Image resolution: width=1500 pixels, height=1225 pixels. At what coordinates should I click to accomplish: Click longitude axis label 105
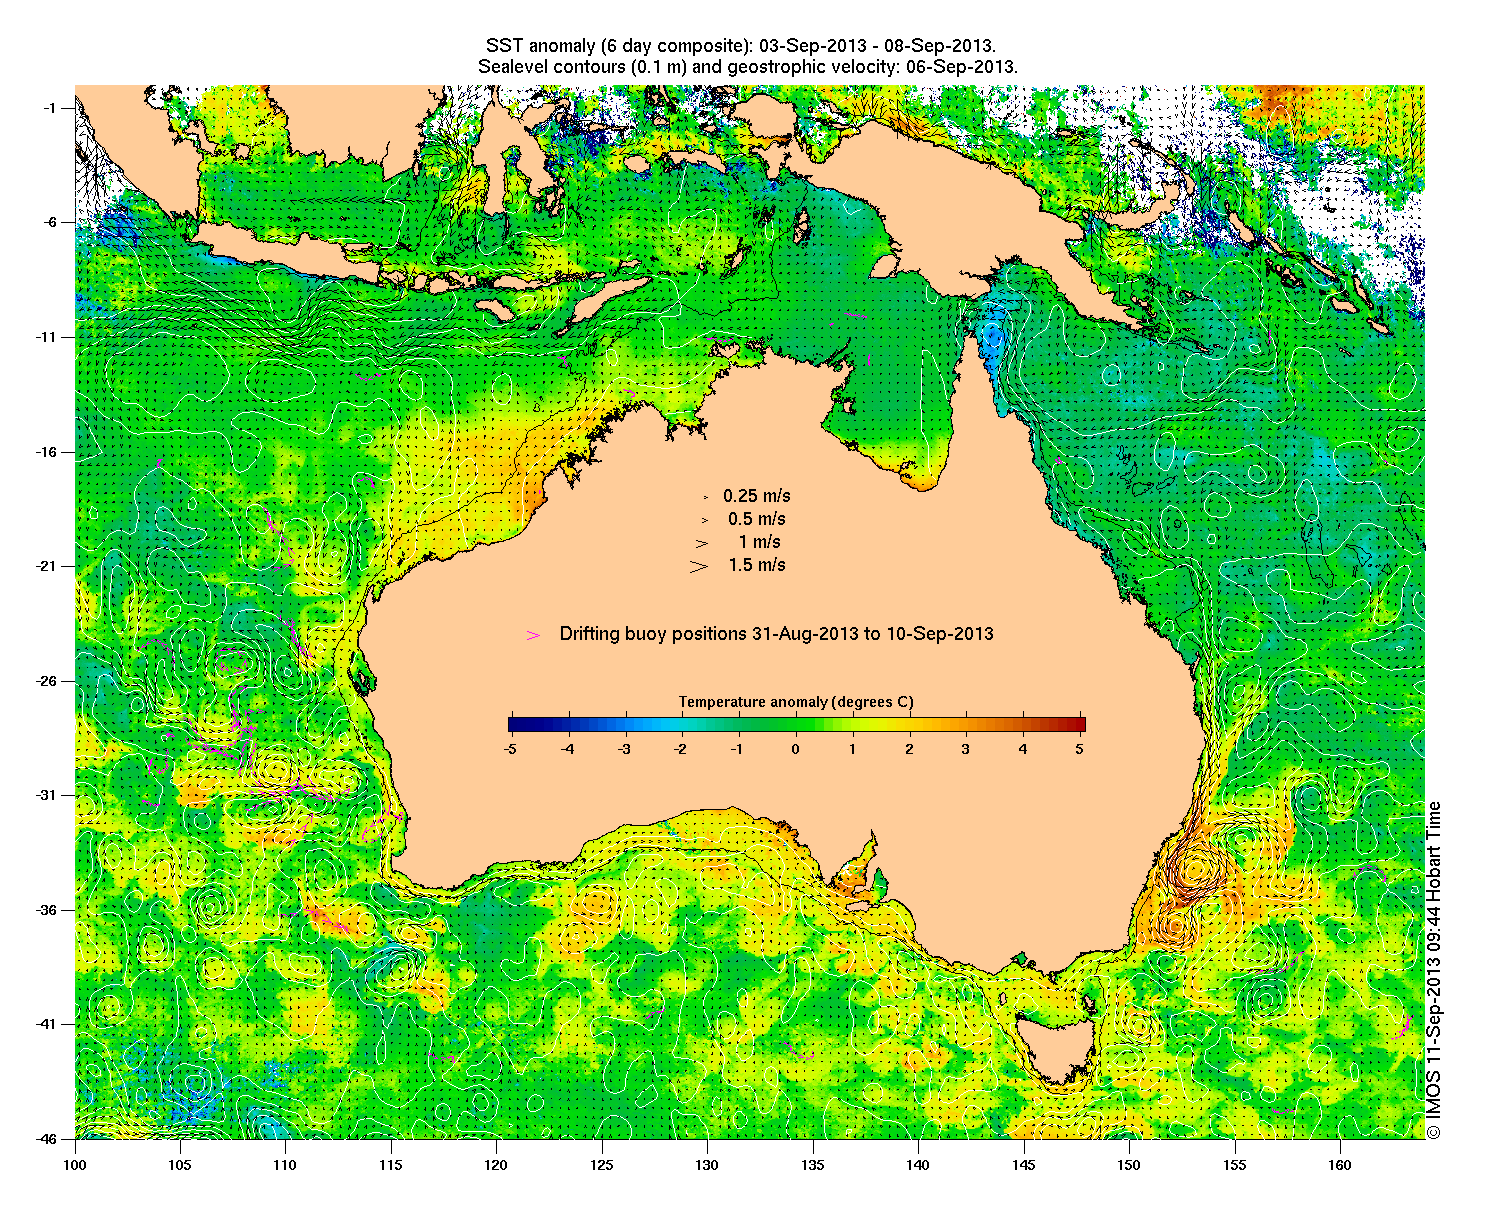(x=180, y=1165)
